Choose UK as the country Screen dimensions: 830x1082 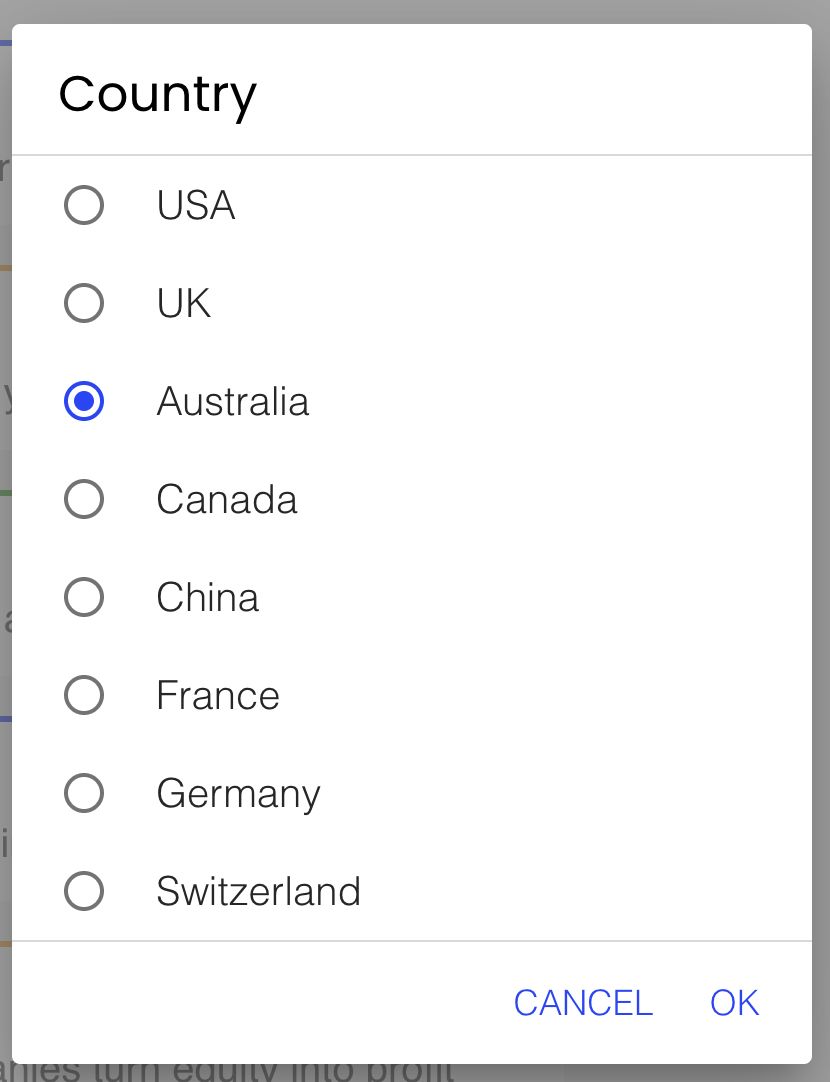(x=84, y=303)
